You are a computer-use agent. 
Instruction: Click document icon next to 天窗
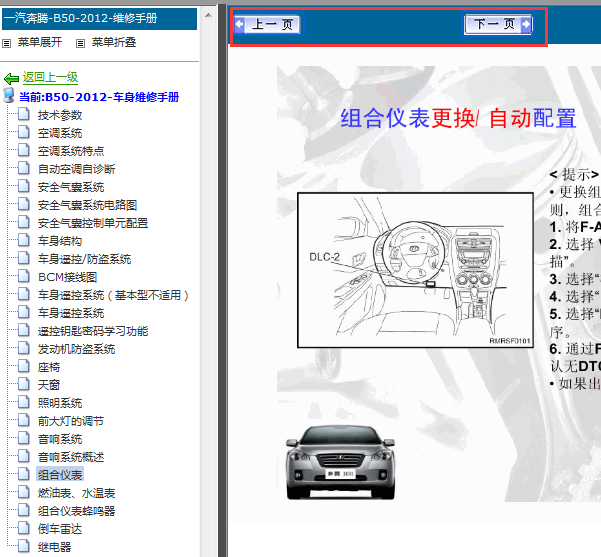point(24,384)
